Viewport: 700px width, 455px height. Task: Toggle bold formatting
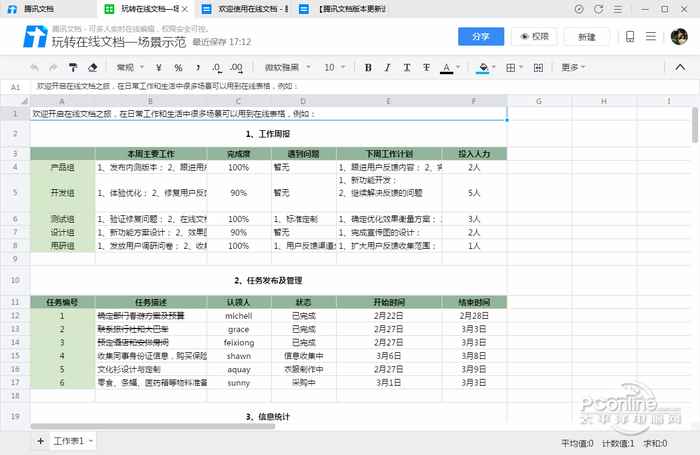point(368,68)
